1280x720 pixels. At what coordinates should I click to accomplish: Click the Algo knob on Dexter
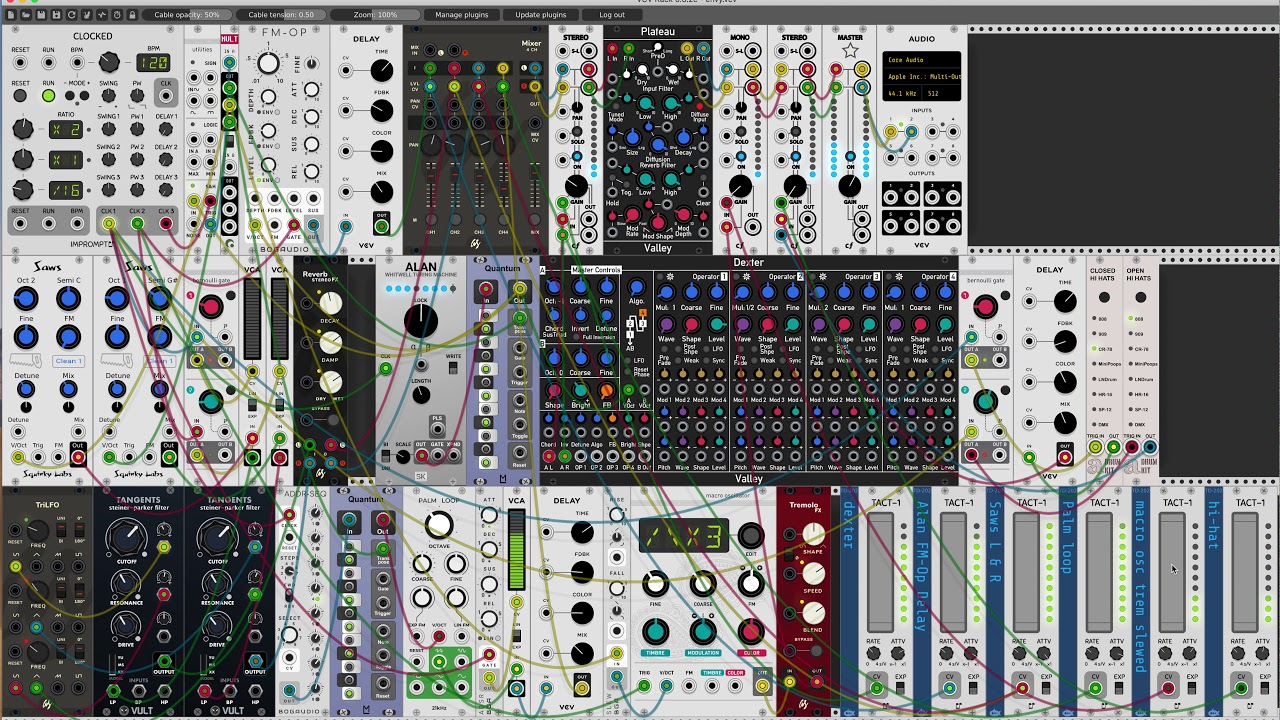(x=636, y=288)
